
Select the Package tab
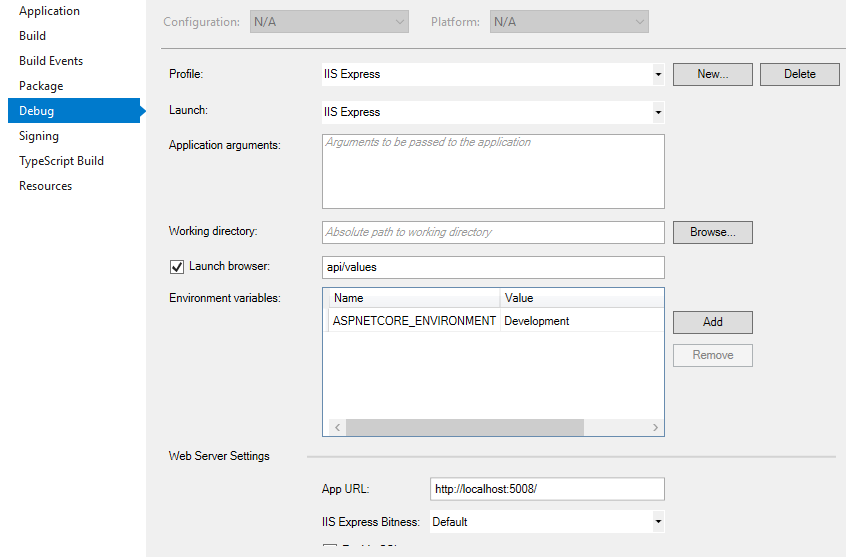pyautogui.click(x=41, y=86)
